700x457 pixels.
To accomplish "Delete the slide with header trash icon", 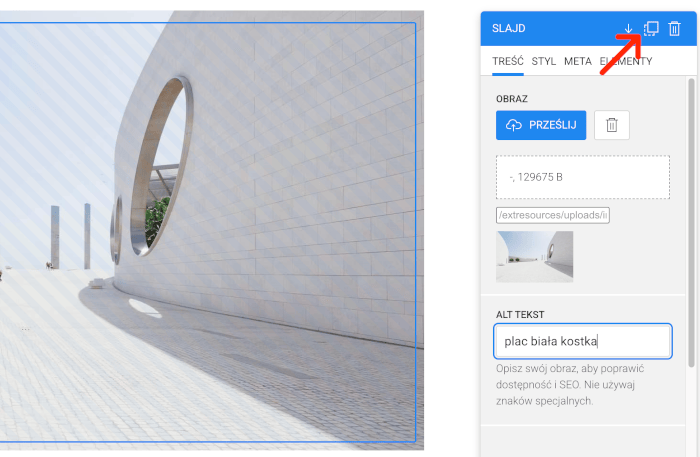I will 674,29.
